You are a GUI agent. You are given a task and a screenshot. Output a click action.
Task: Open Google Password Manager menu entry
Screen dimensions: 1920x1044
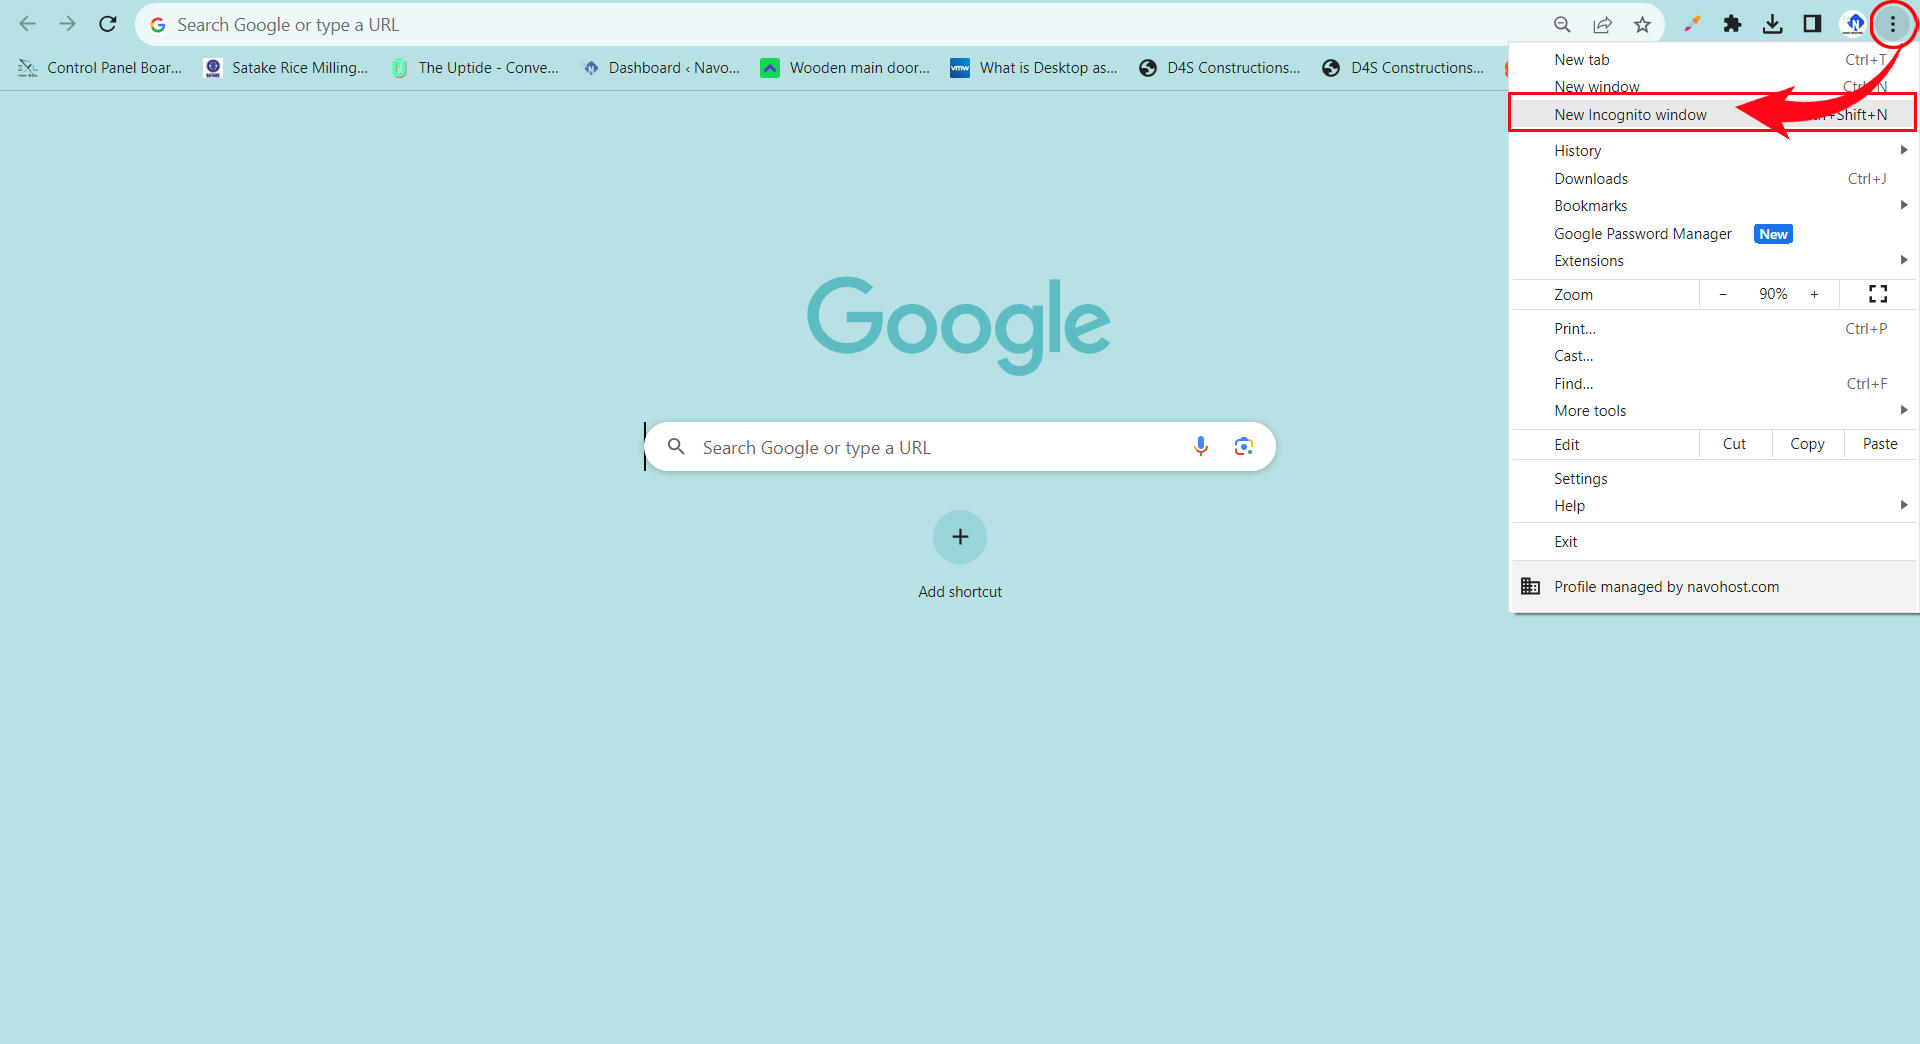click(x=1642, y=234)
